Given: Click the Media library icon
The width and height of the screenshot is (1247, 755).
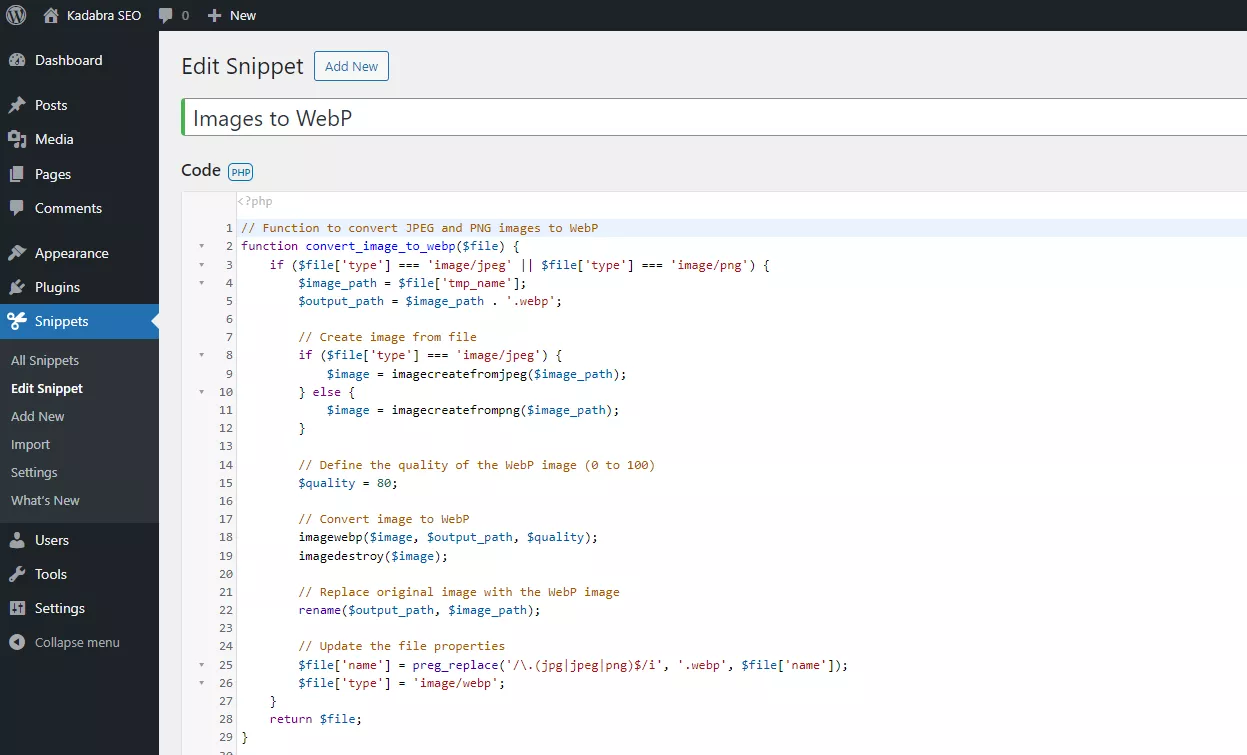Looking at the screenshot, I should pos(17,139).
